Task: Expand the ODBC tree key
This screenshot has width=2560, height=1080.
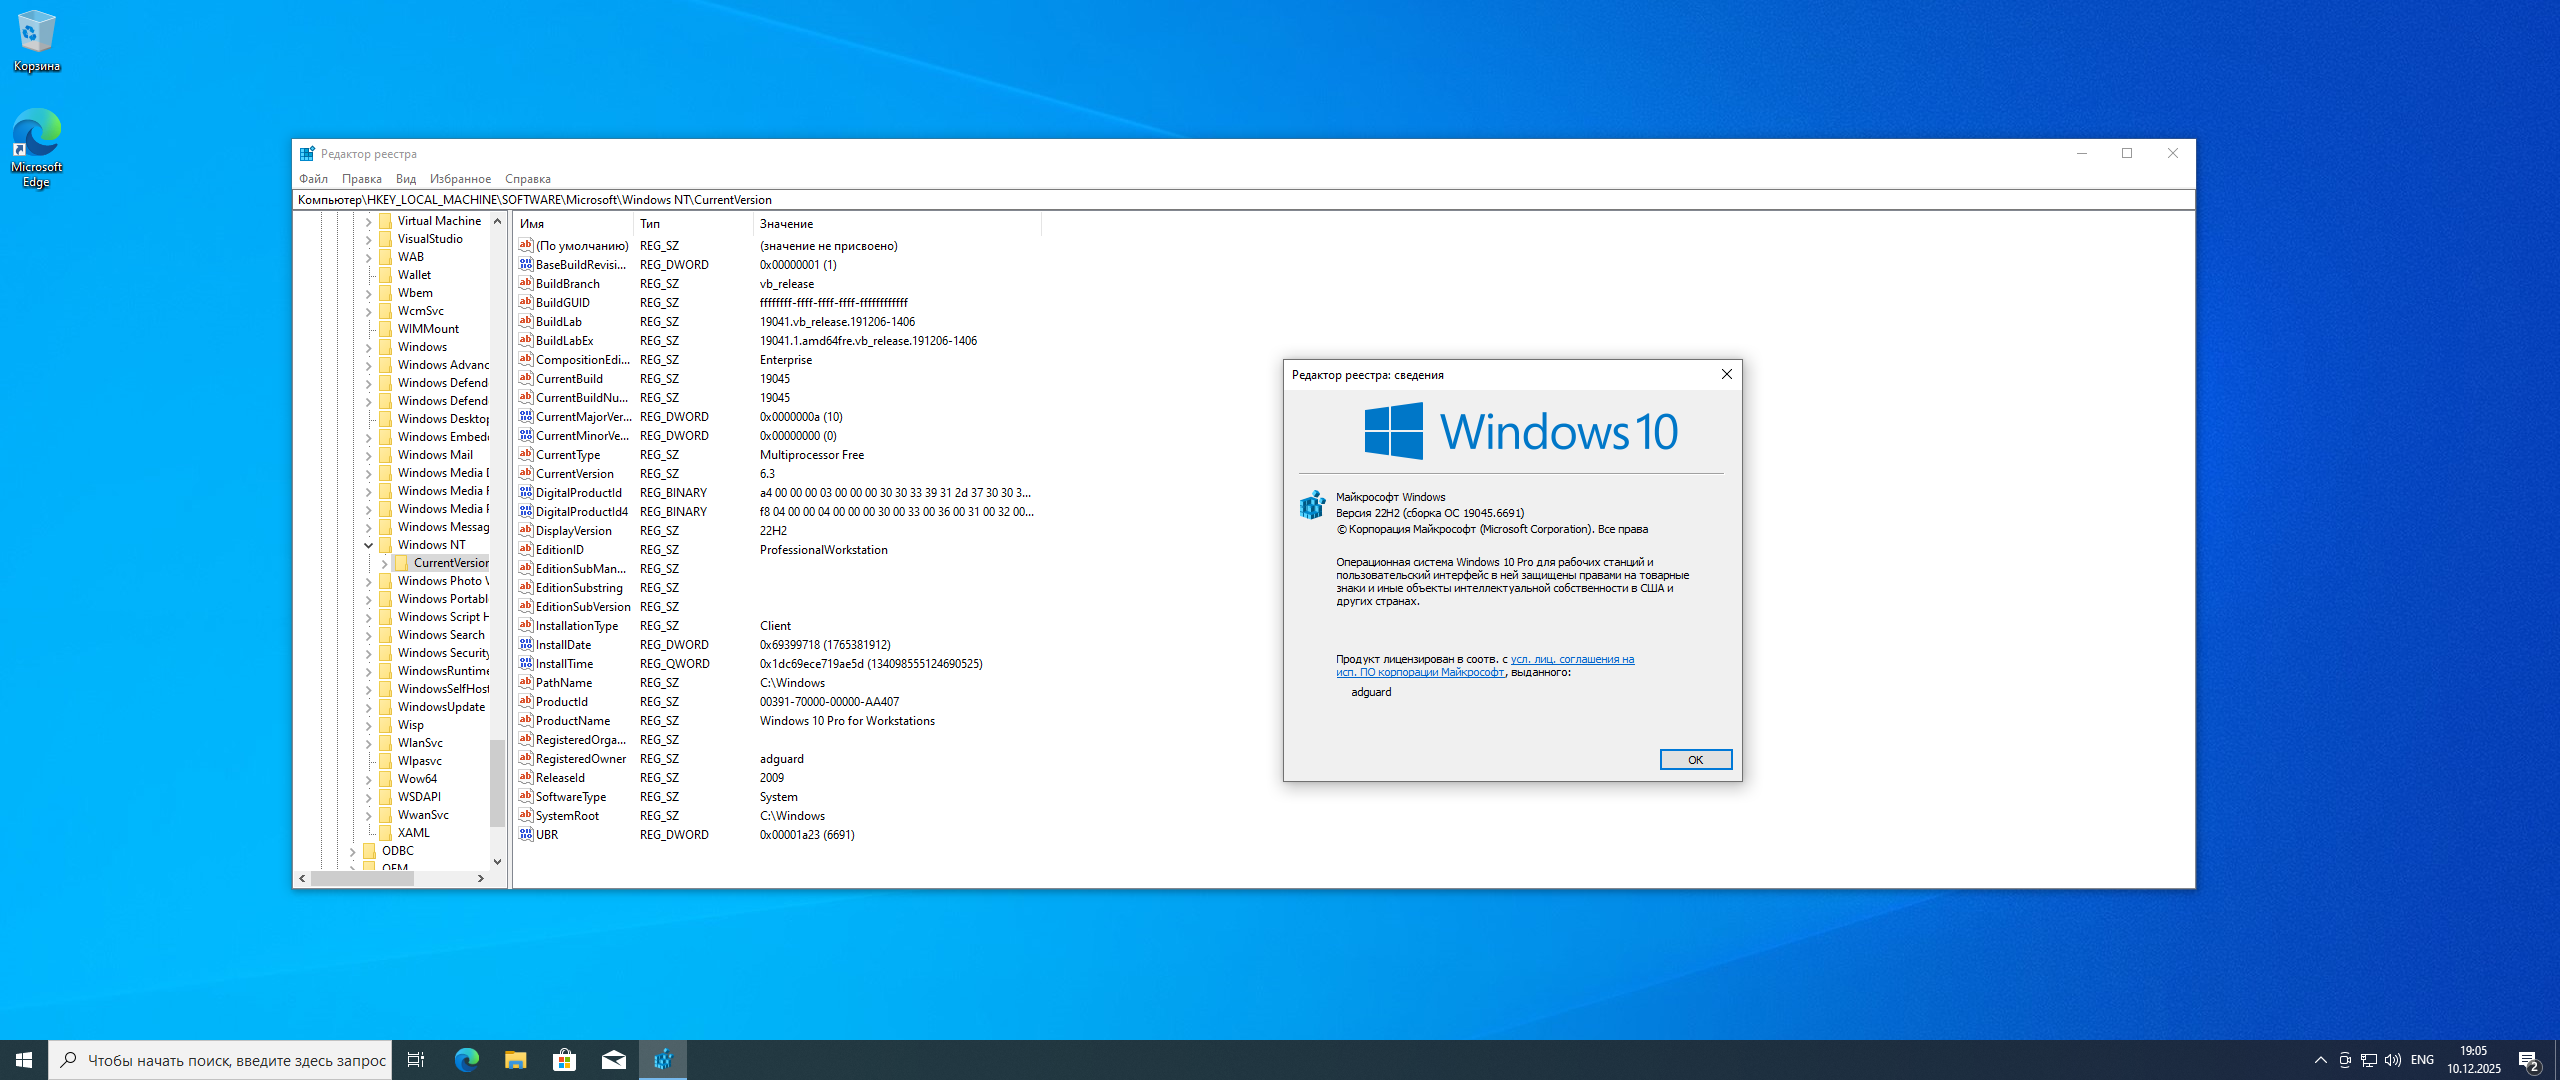Action: 353,852
